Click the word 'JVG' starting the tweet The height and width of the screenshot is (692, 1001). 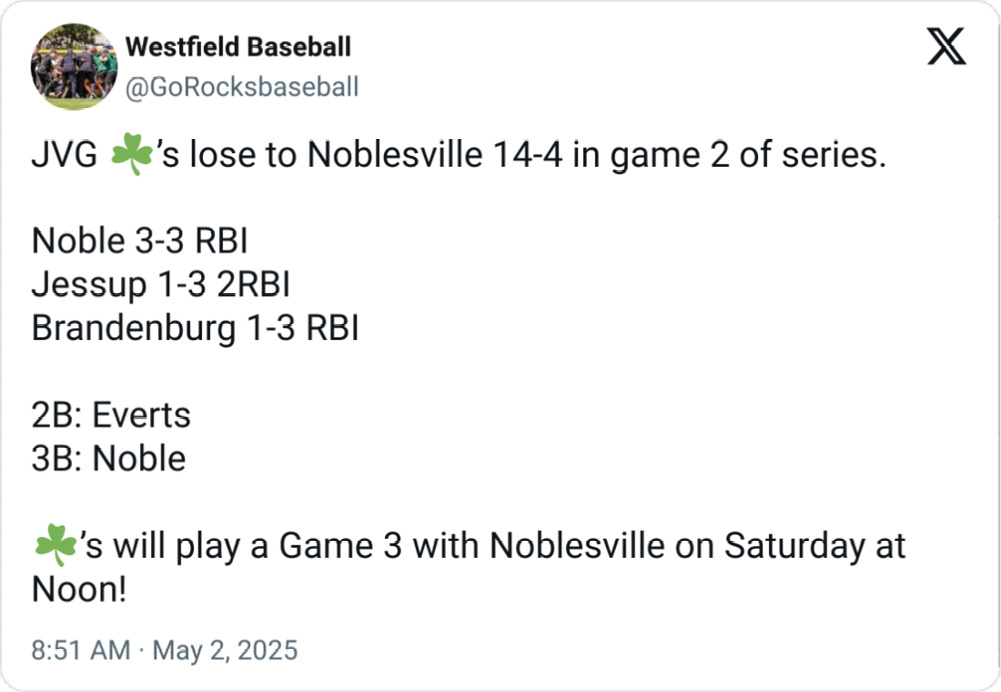[x=65, y=157]
